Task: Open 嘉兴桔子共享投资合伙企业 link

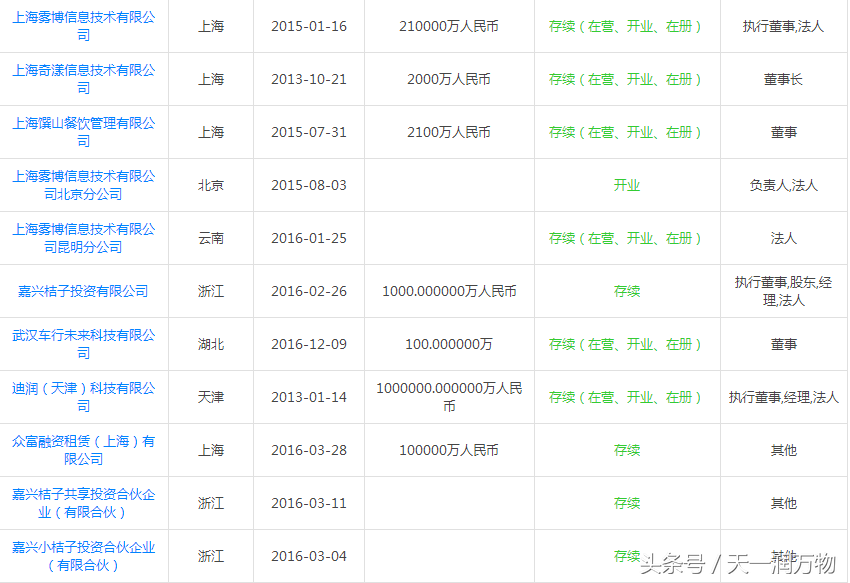Action: [x=83, y=503]
